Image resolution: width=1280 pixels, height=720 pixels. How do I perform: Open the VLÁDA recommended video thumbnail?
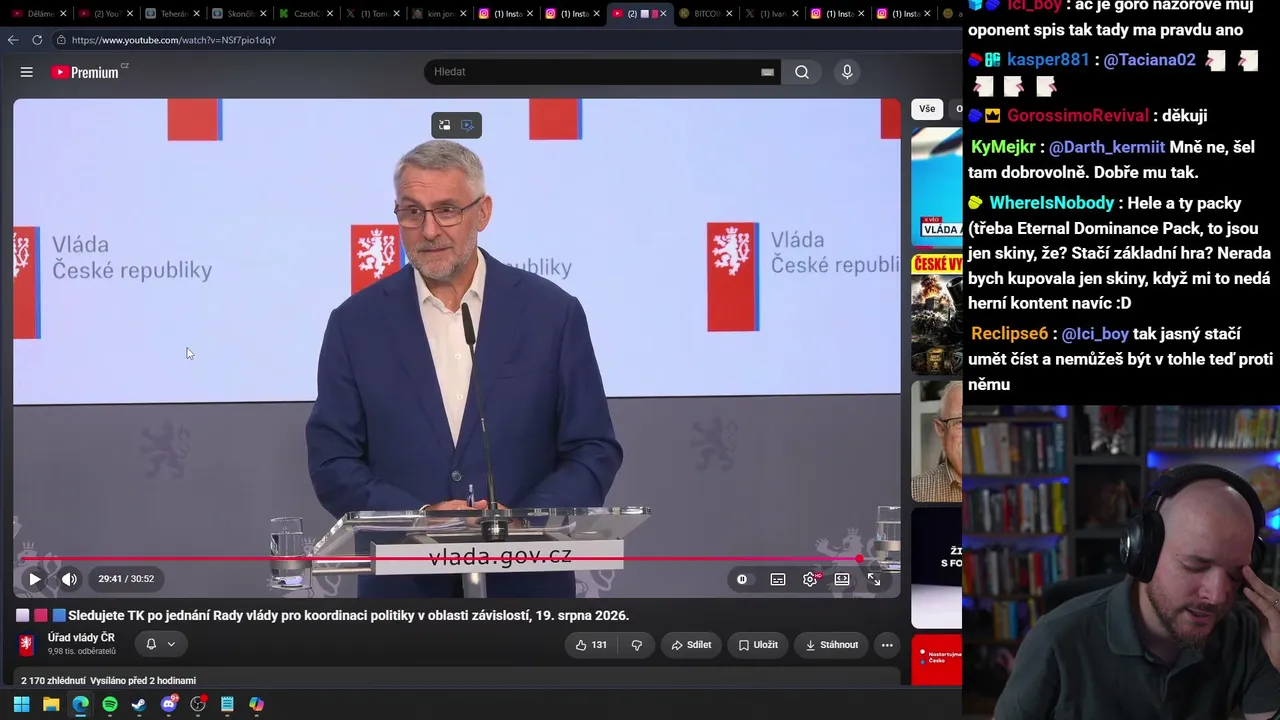[x=937, y=187]
